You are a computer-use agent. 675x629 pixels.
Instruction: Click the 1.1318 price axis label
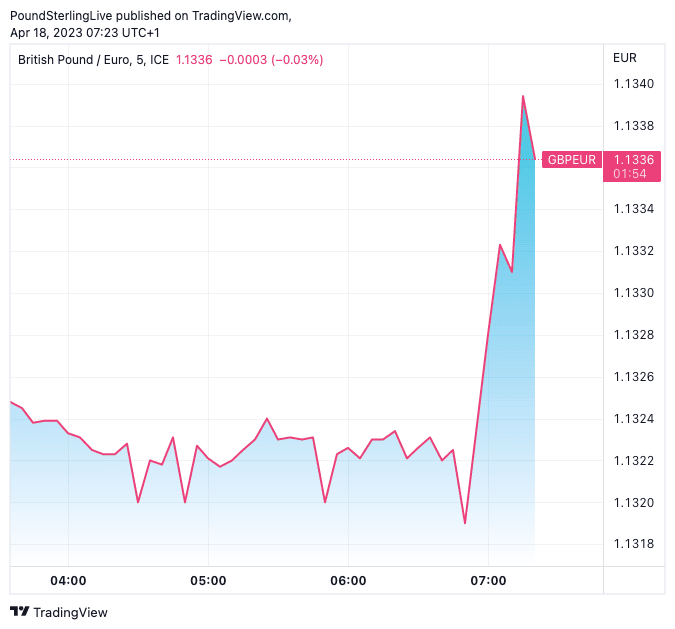pos(632,543)
